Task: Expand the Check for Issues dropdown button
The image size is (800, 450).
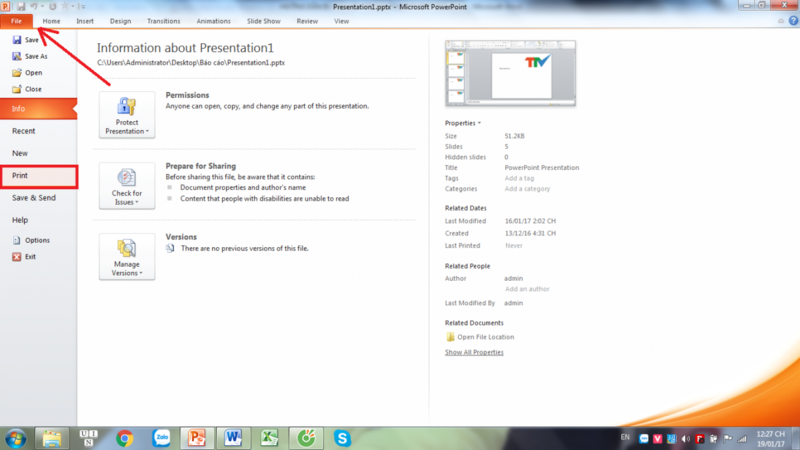Action: tap(127, 186)
